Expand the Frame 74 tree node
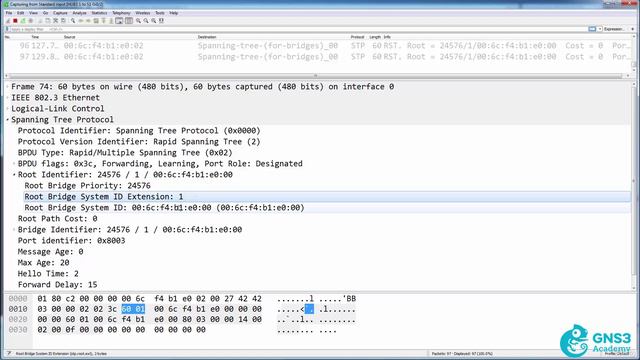This screenshot has height=360, width=640. pyautogui.click(x=7, y=87)
